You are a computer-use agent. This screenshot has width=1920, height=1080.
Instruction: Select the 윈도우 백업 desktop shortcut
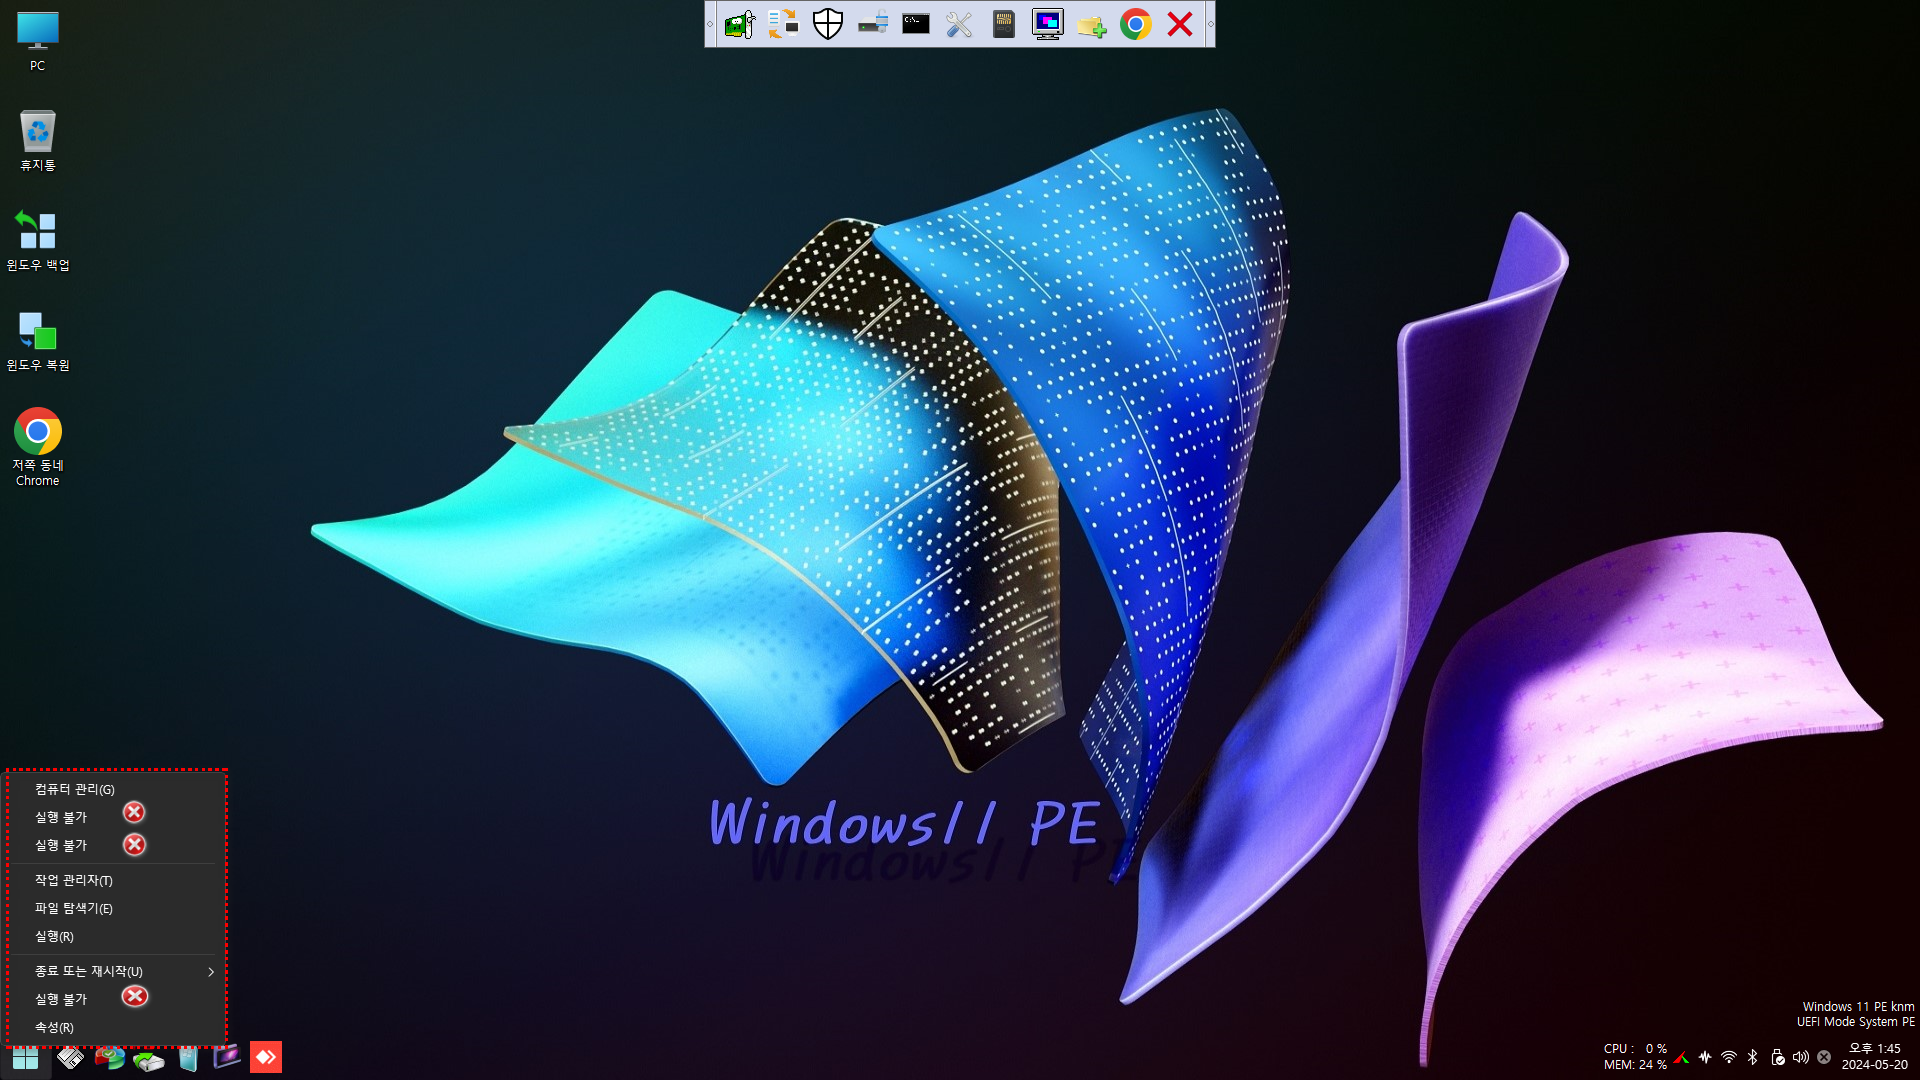[x=38, y=241]
